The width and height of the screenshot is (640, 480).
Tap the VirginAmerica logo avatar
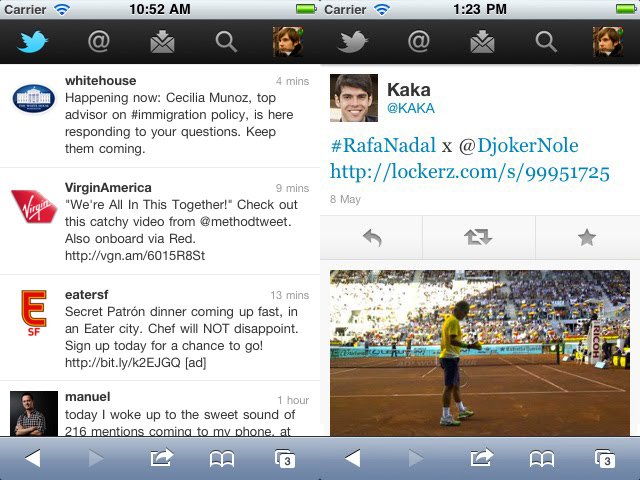point(34,206)
